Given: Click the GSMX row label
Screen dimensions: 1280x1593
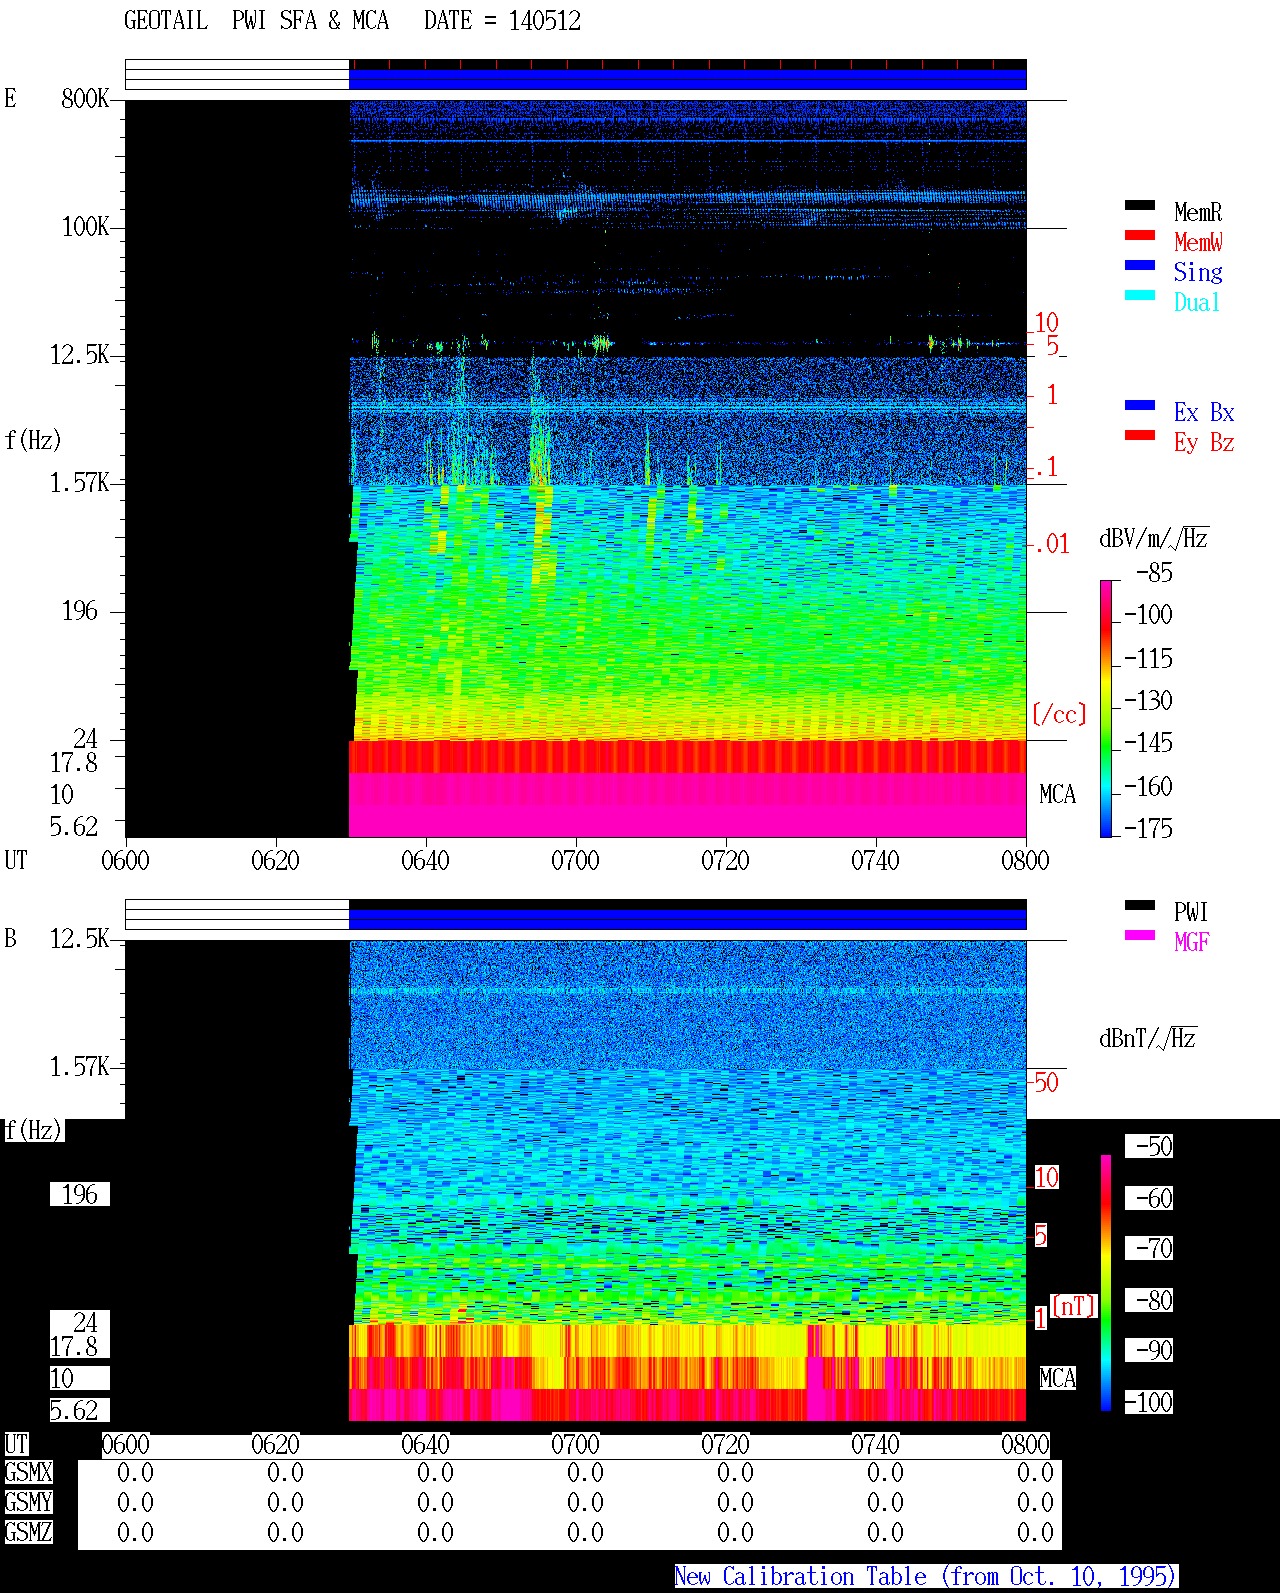Looking at the screenshot, I should pyautogui.click(x=28, y=1473).
